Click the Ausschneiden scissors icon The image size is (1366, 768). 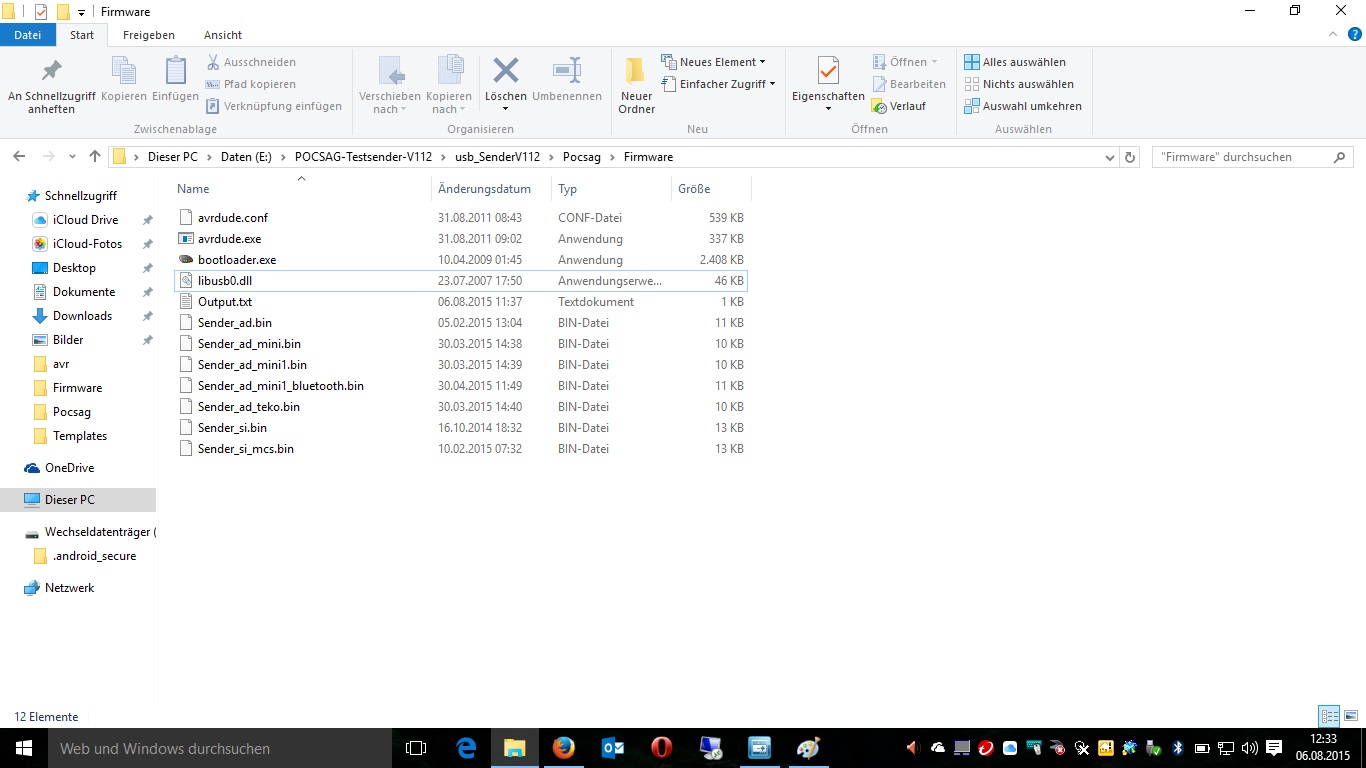click(x=213, y=62)
